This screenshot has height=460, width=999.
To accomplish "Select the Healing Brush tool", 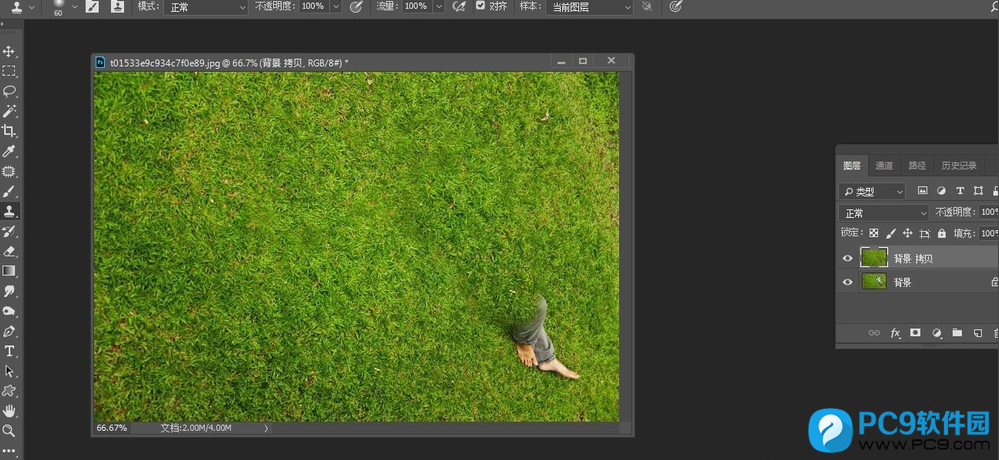I will click(9, 171).
